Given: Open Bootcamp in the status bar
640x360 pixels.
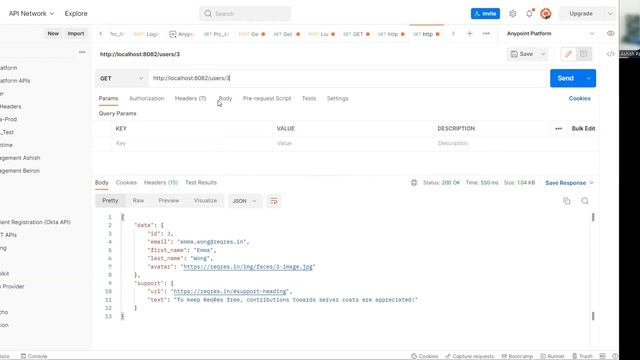Looking at the screenshot, I should click(x=517, y=356).
